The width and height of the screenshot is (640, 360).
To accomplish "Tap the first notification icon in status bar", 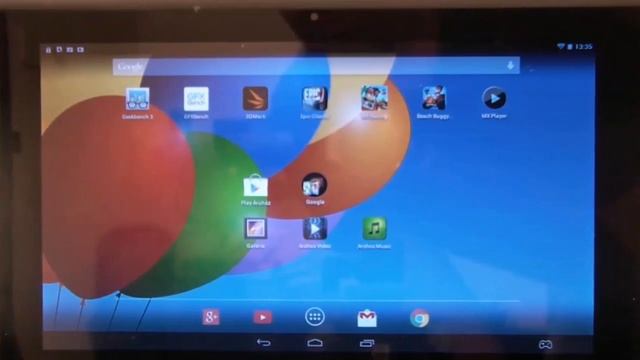I will [x=49, y=50].
